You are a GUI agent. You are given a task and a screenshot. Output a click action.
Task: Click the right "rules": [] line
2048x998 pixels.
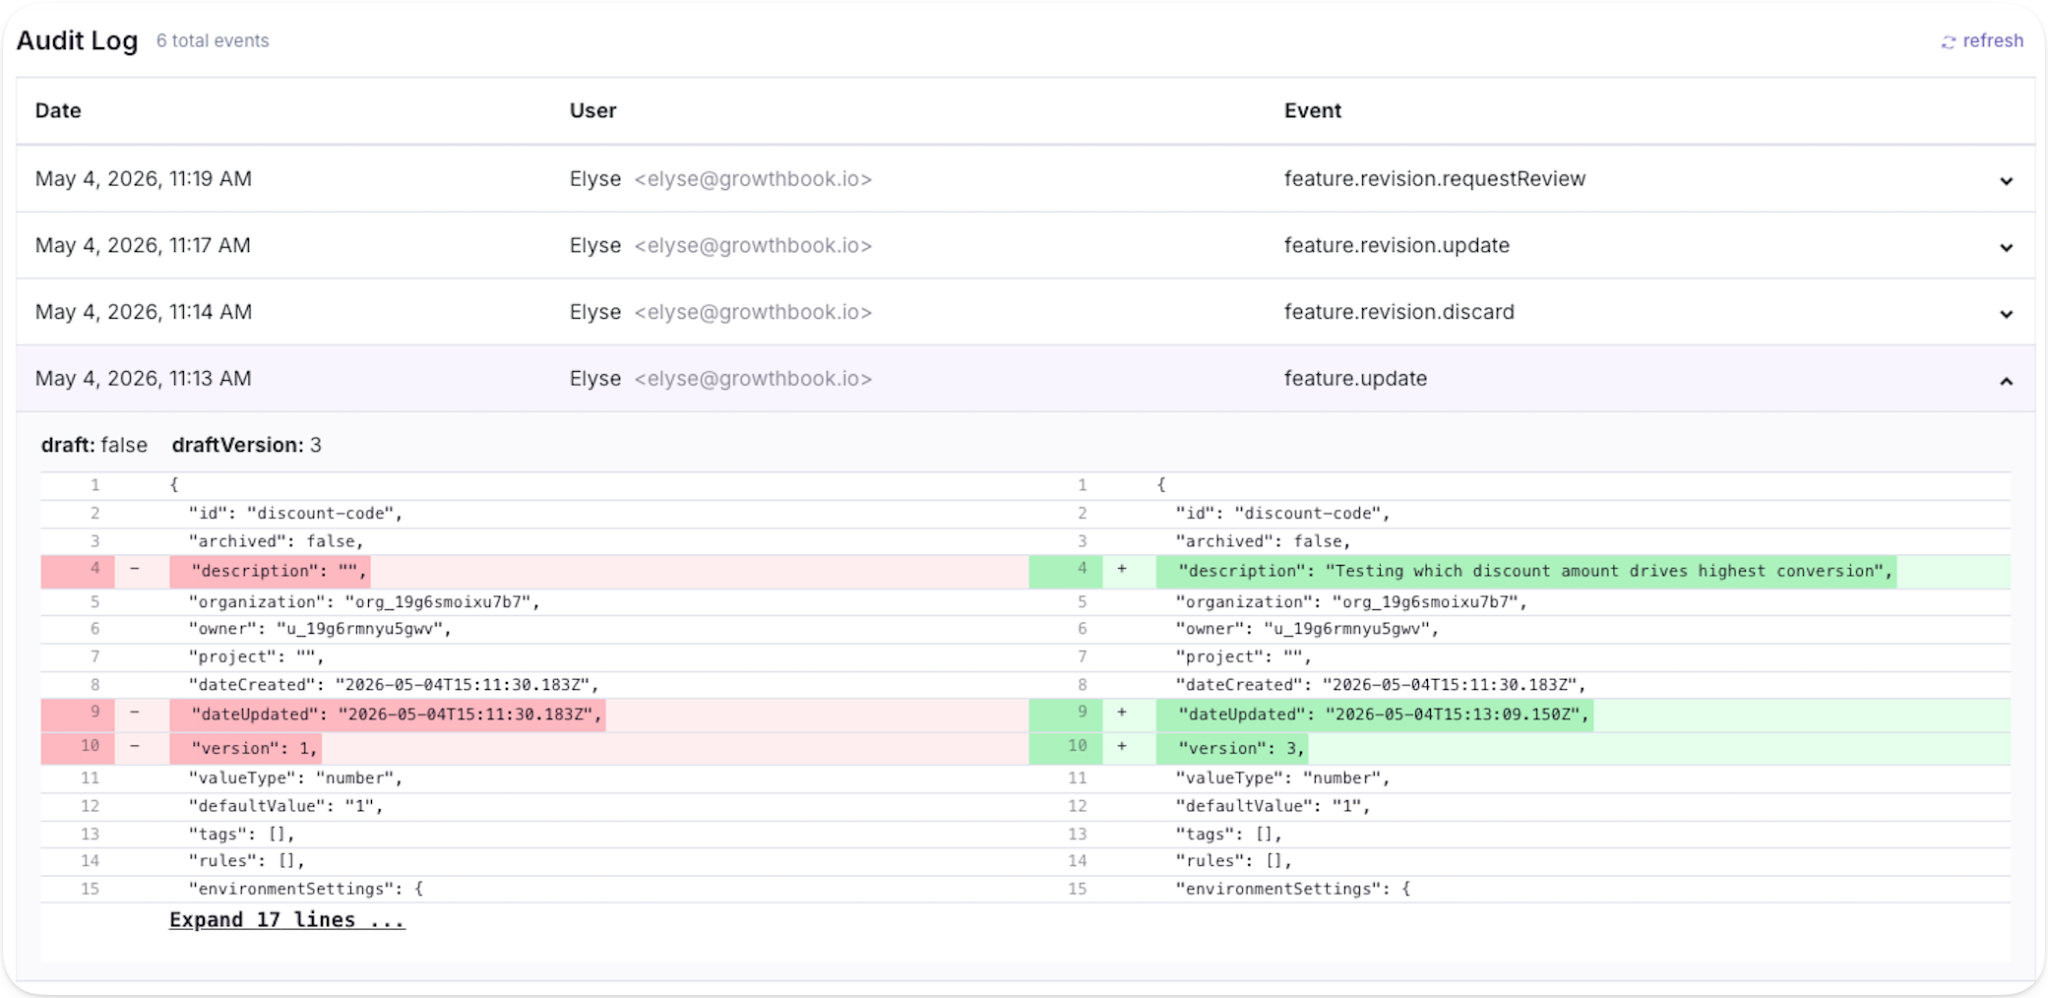coord(1233,861)
